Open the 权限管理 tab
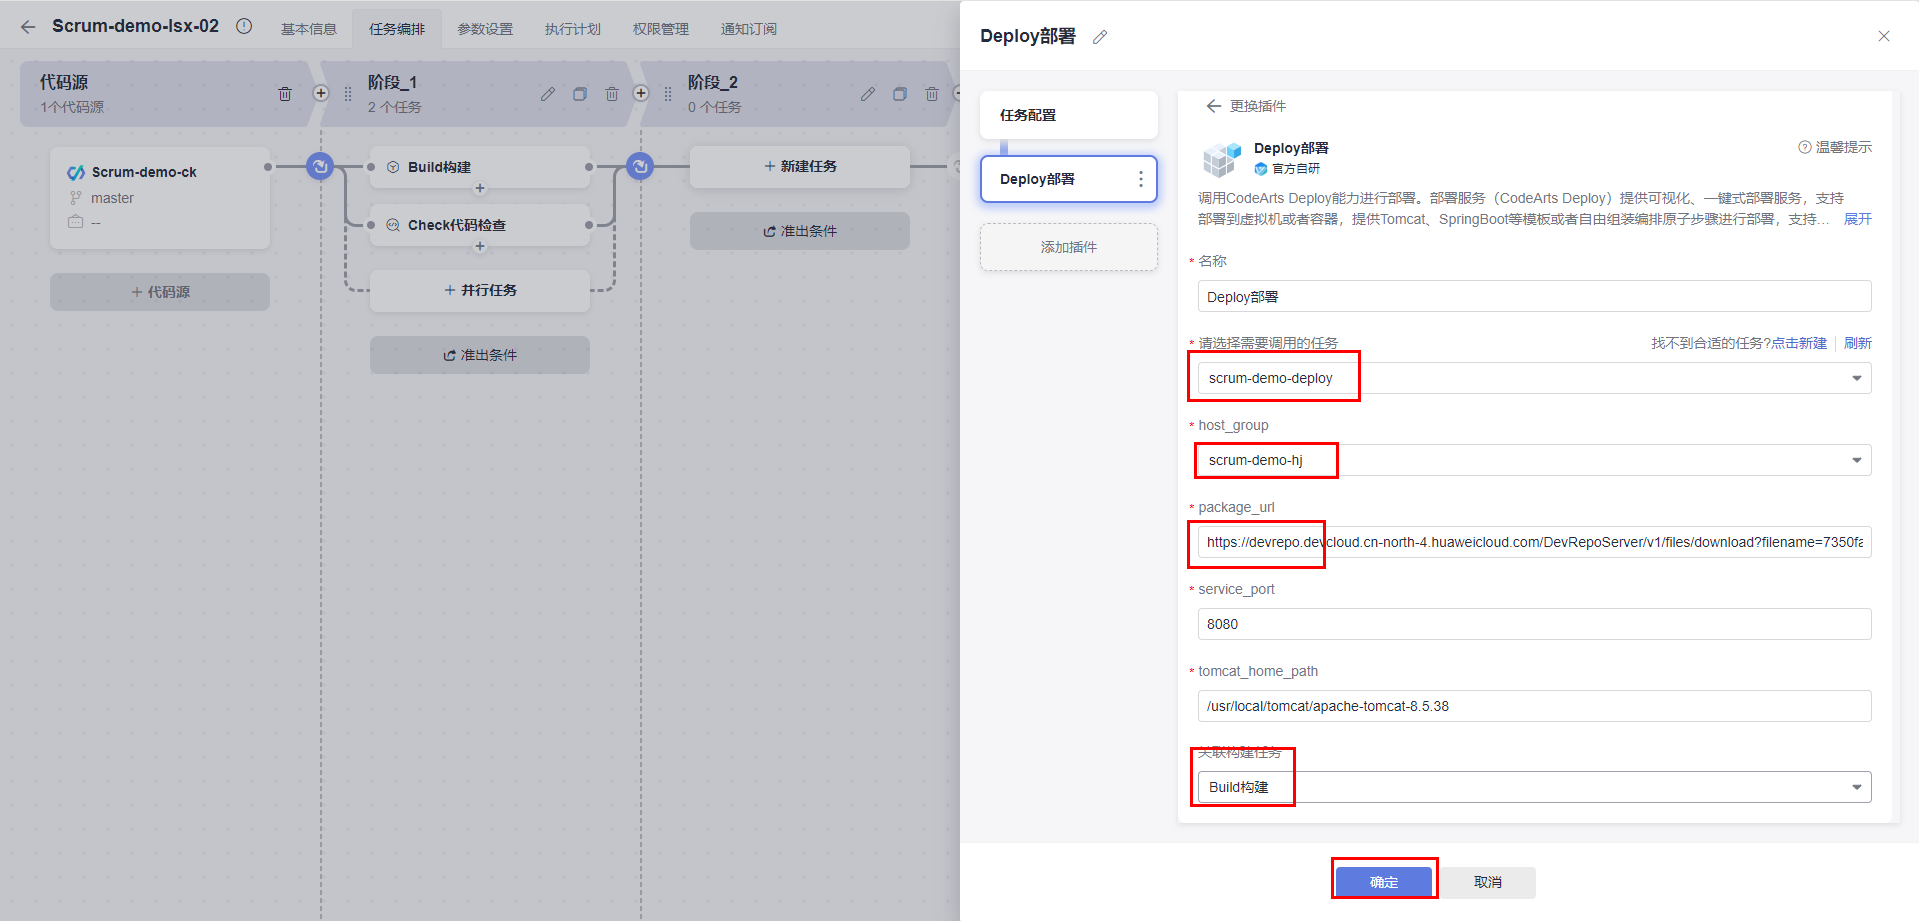Image resolution: width=1919 pixels, height=921 pixels. point(661,29)
